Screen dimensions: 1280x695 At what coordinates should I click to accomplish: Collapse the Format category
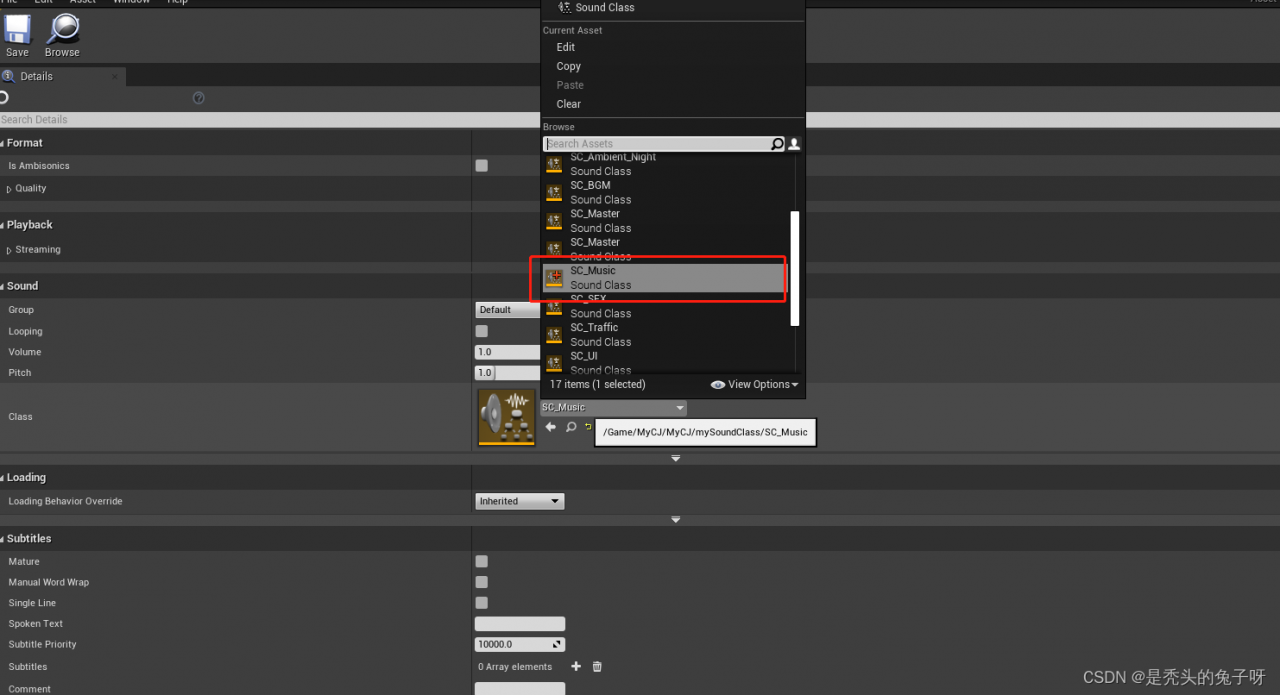(x=3, y=144)
